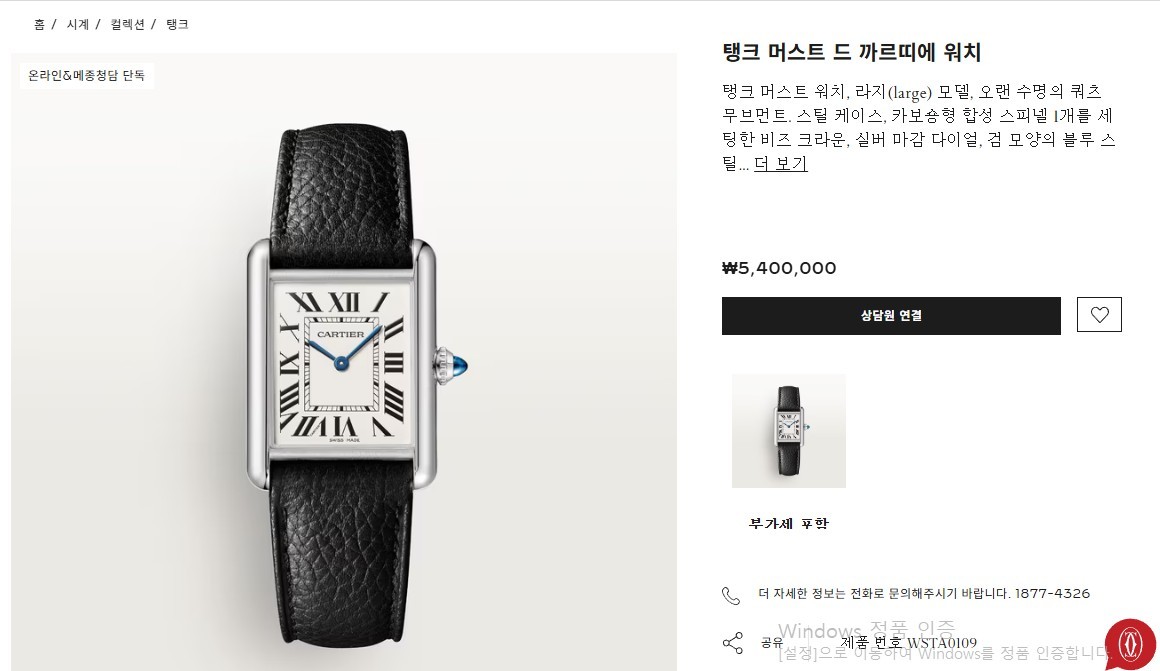Image resolution: width=1160 pixels, height=671 pixels.
Task: Click the share icon
Action: pyautogui.click(x=732, y=643)
